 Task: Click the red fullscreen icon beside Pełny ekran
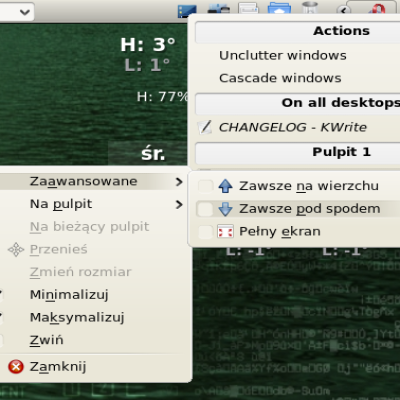[x=225, y=232]
